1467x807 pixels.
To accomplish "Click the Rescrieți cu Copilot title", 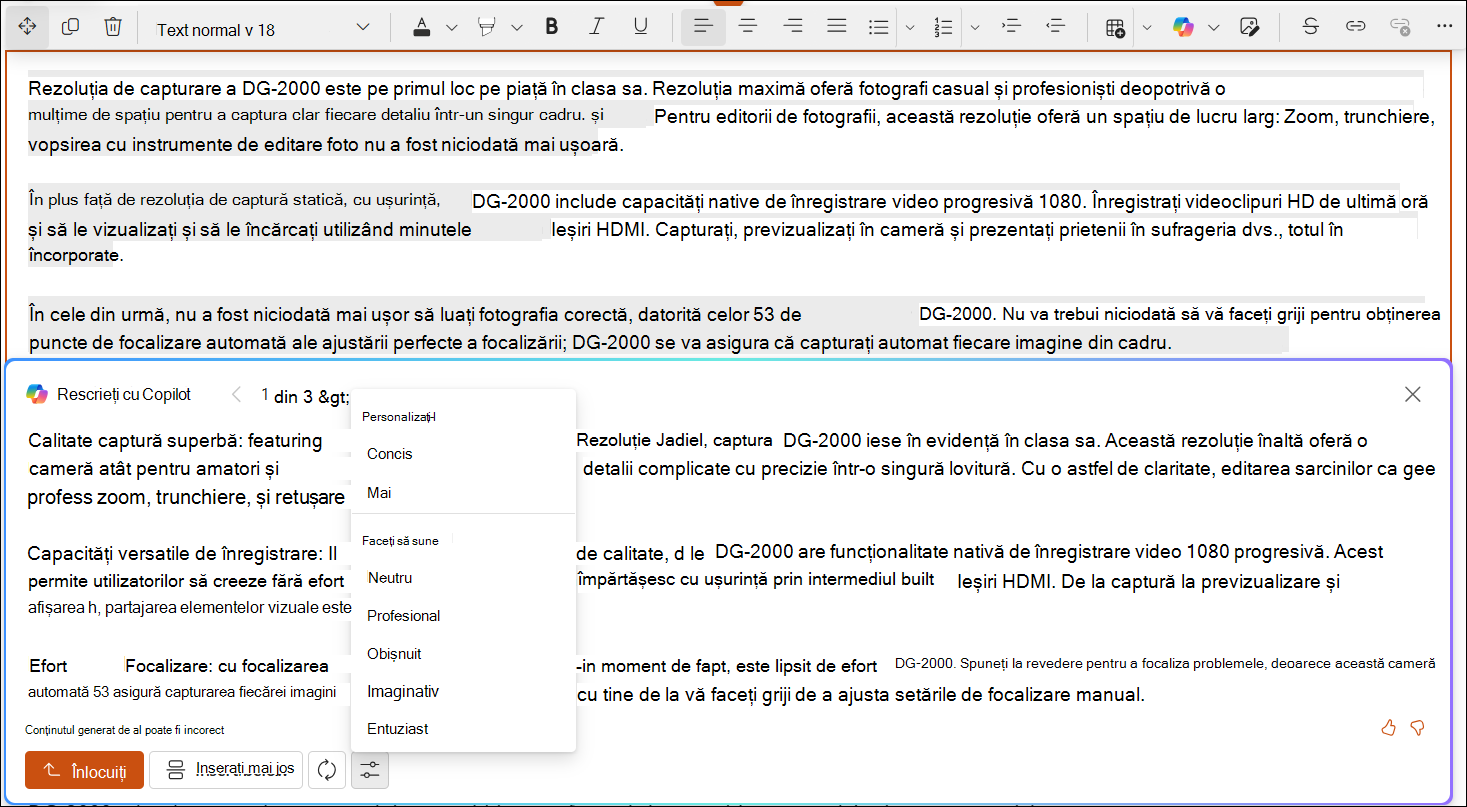I will pyautogui.click(x=124, y=394).
